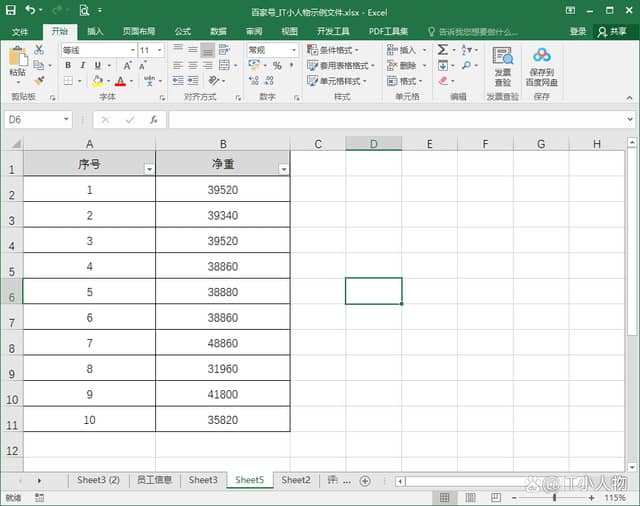Switch to the 插入 ribbon tab
This screenshot has height=506, width=640.
click(x=95, y=31)
